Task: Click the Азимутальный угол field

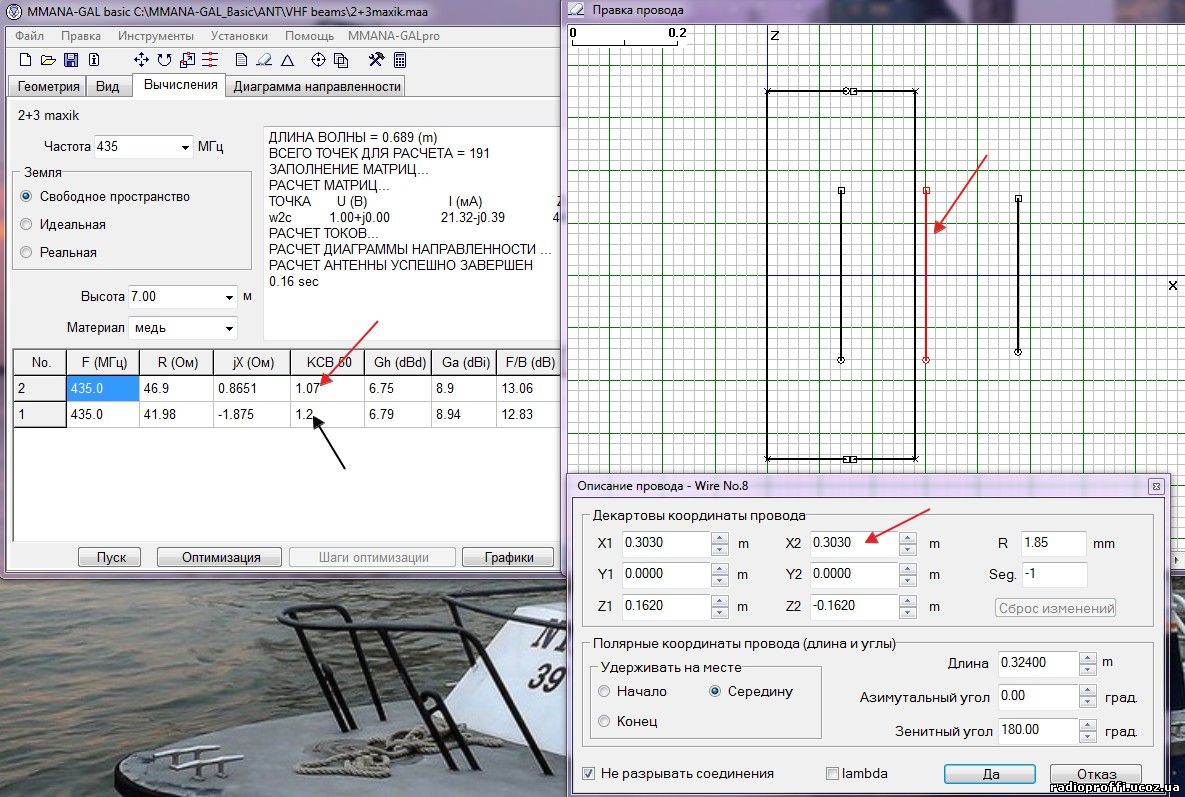Action: click(1038, 696)
